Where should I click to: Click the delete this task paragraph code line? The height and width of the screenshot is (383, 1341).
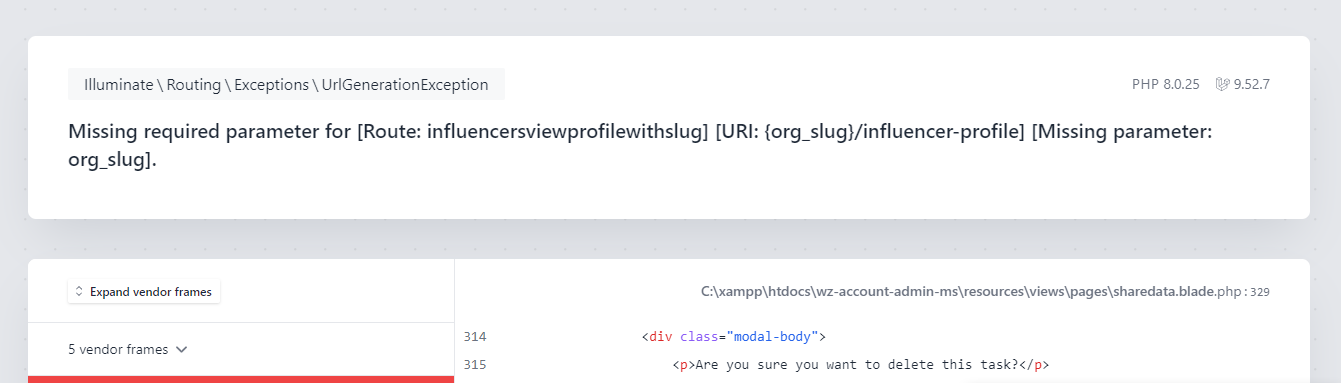861,364
